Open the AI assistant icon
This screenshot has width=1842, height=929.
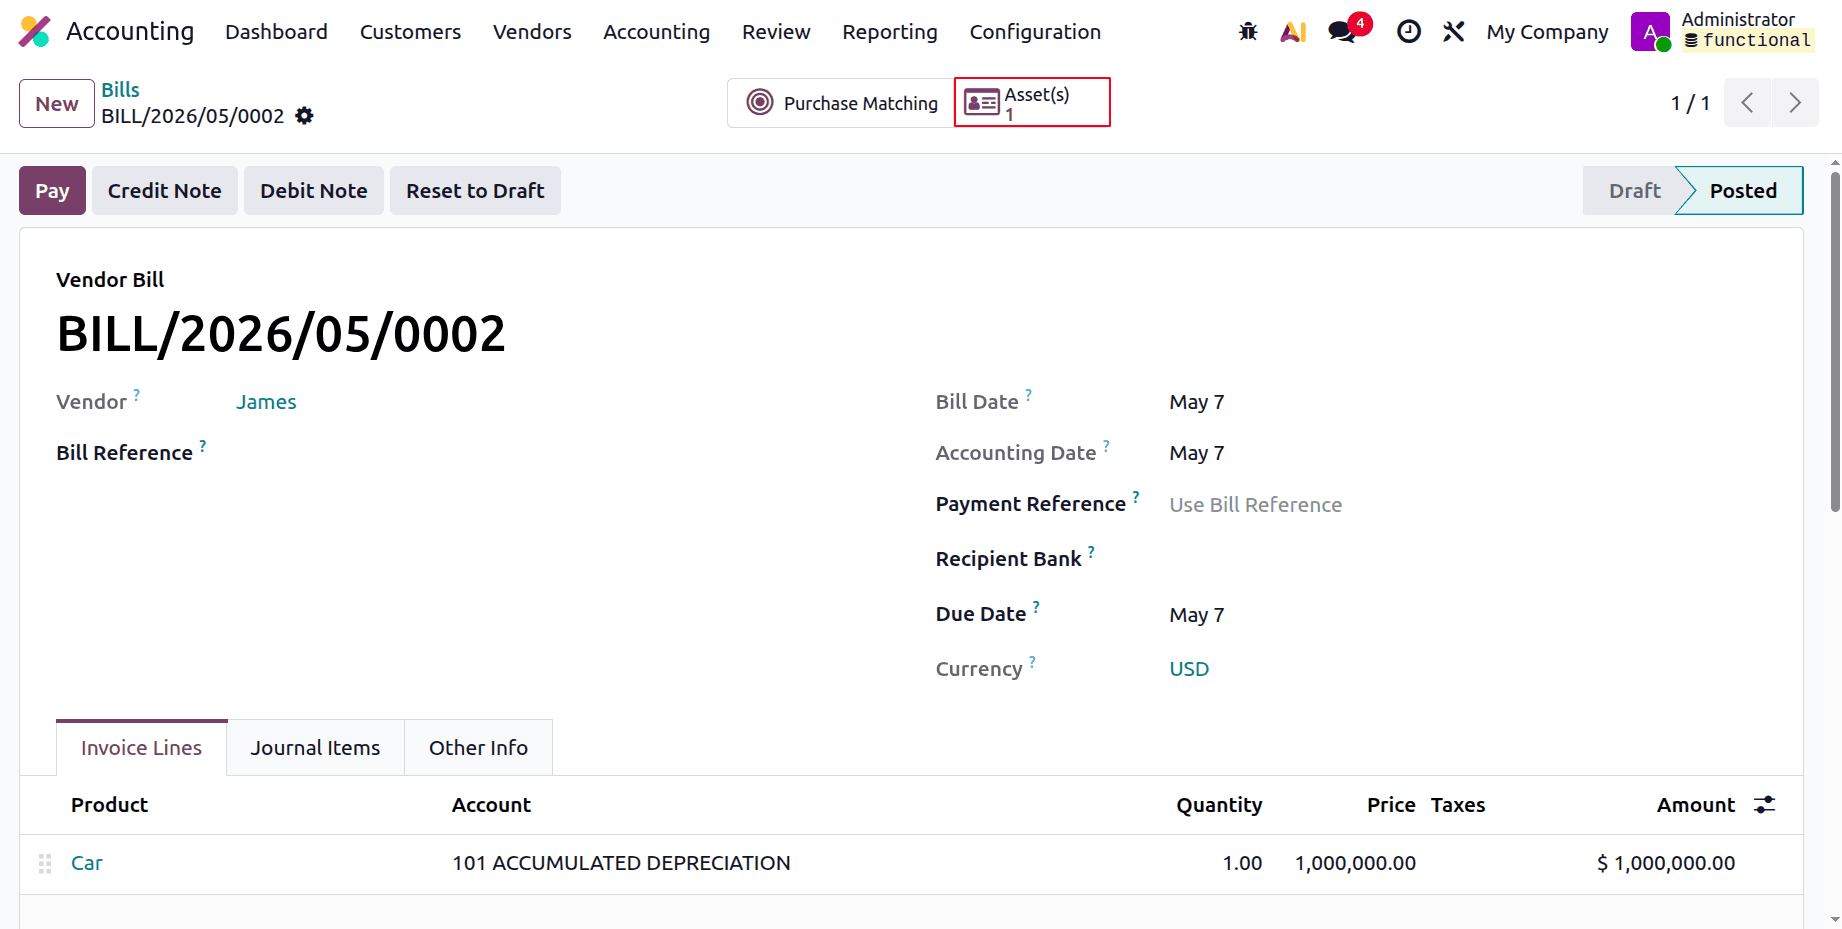point(1293,32)
